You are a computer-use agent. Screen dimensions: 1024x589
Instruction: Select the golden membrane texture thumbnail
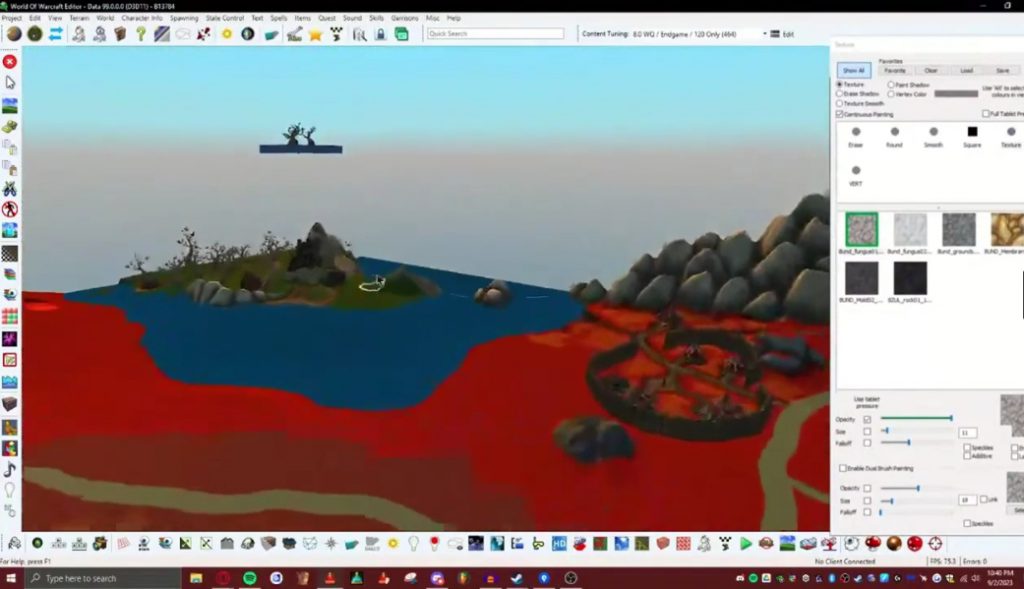pyautogui.click(x=1007, y=229)
